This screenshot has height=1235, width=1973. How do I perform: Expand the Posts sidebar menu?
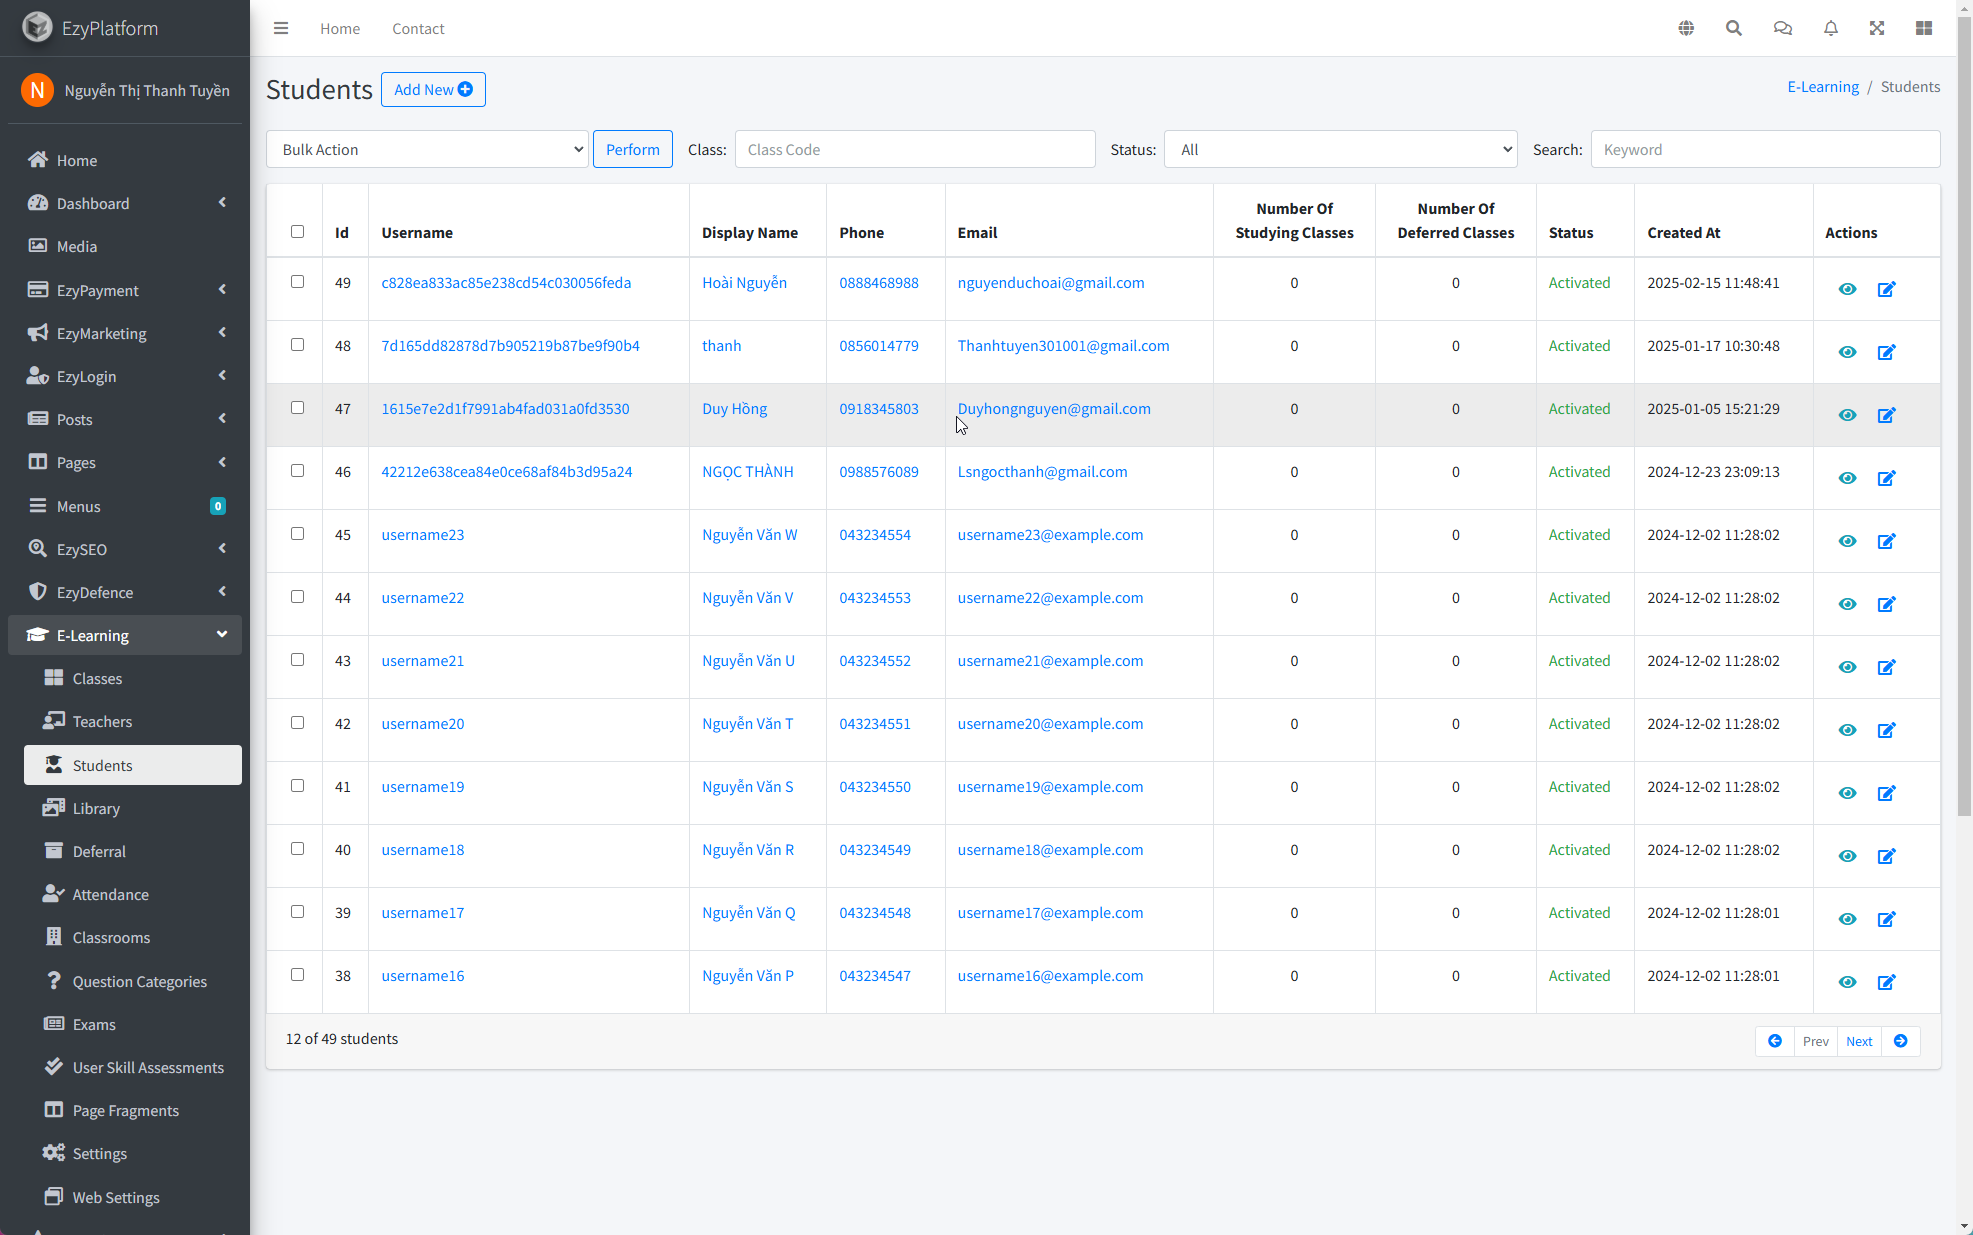(125, 419)
